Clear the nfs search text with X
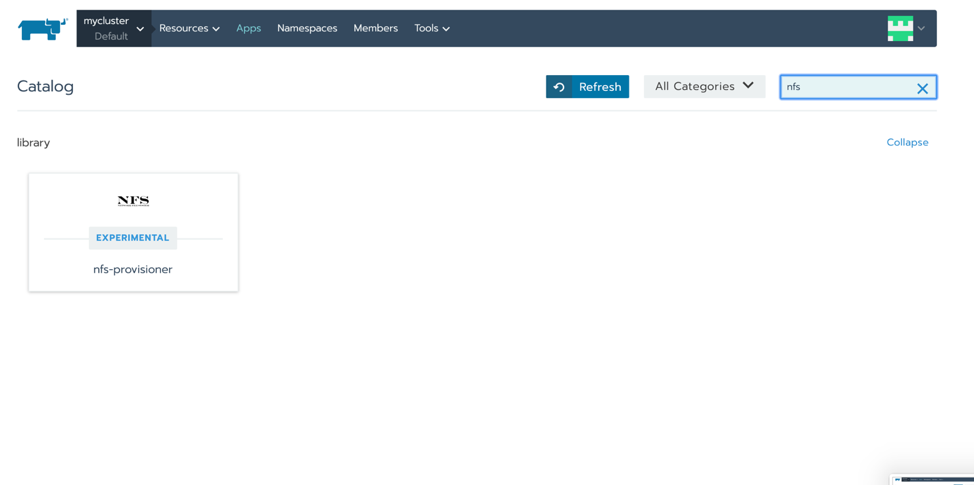Screen dimensions: 974x485 (x=922, y=88)
